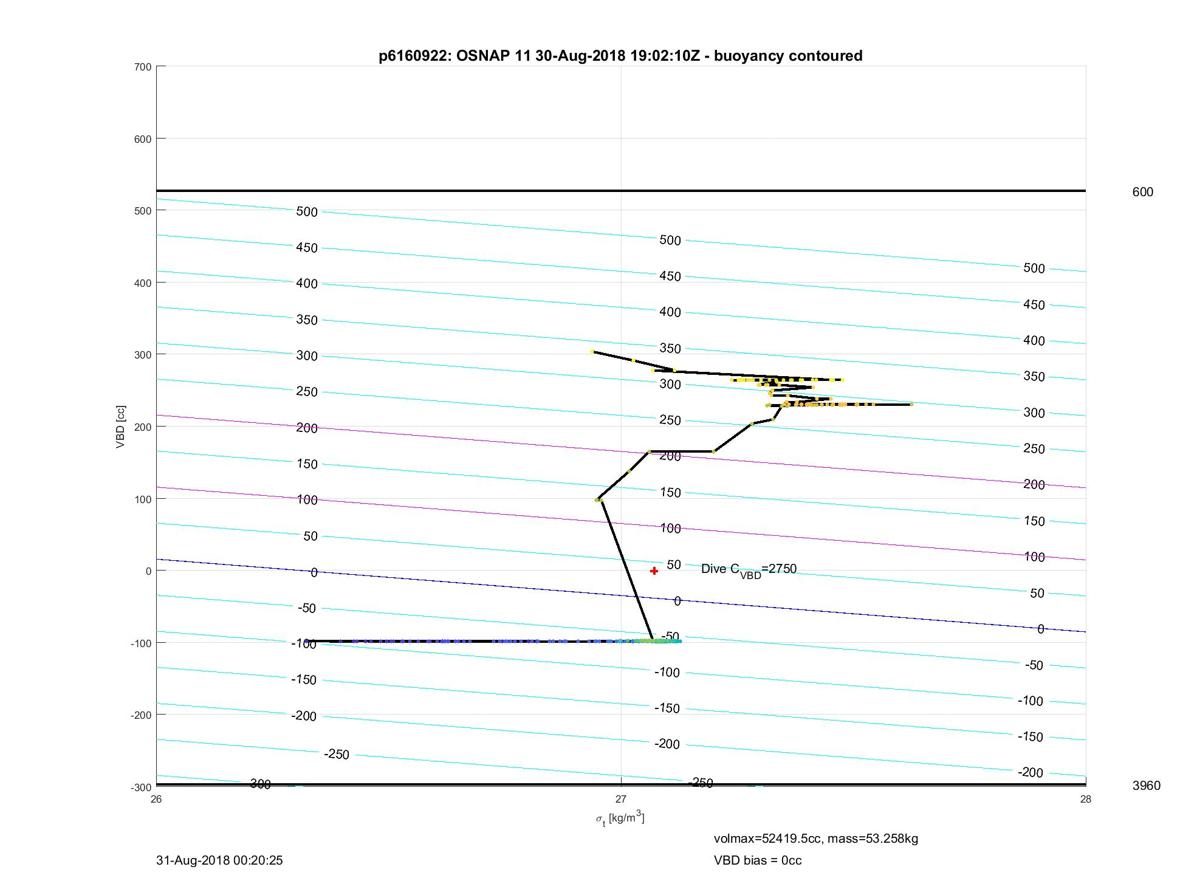
Task: Click x-axis tick label '26'
Action: [156, 798]
